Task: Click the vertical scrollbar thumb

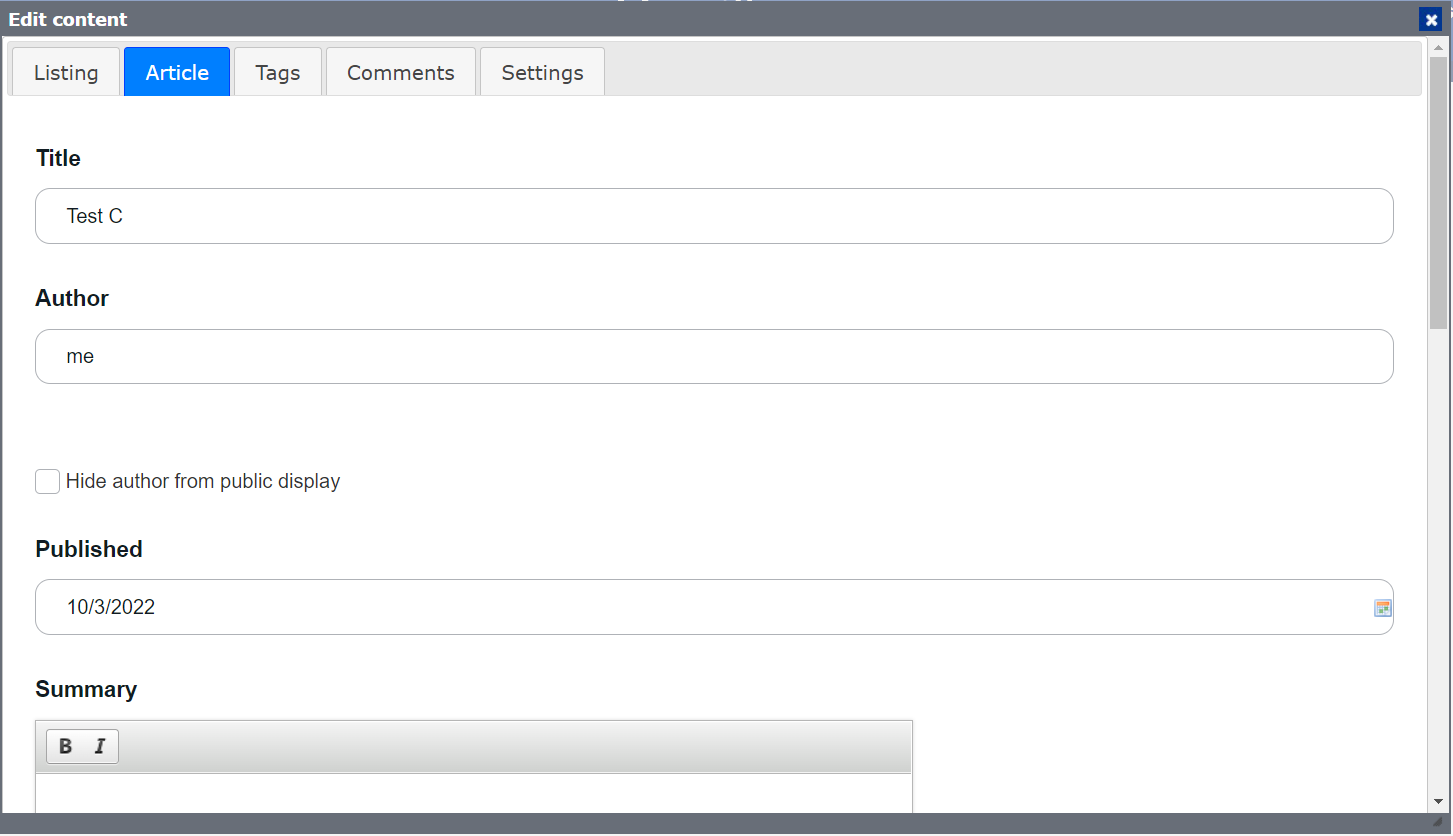Action: point(1439,193)
